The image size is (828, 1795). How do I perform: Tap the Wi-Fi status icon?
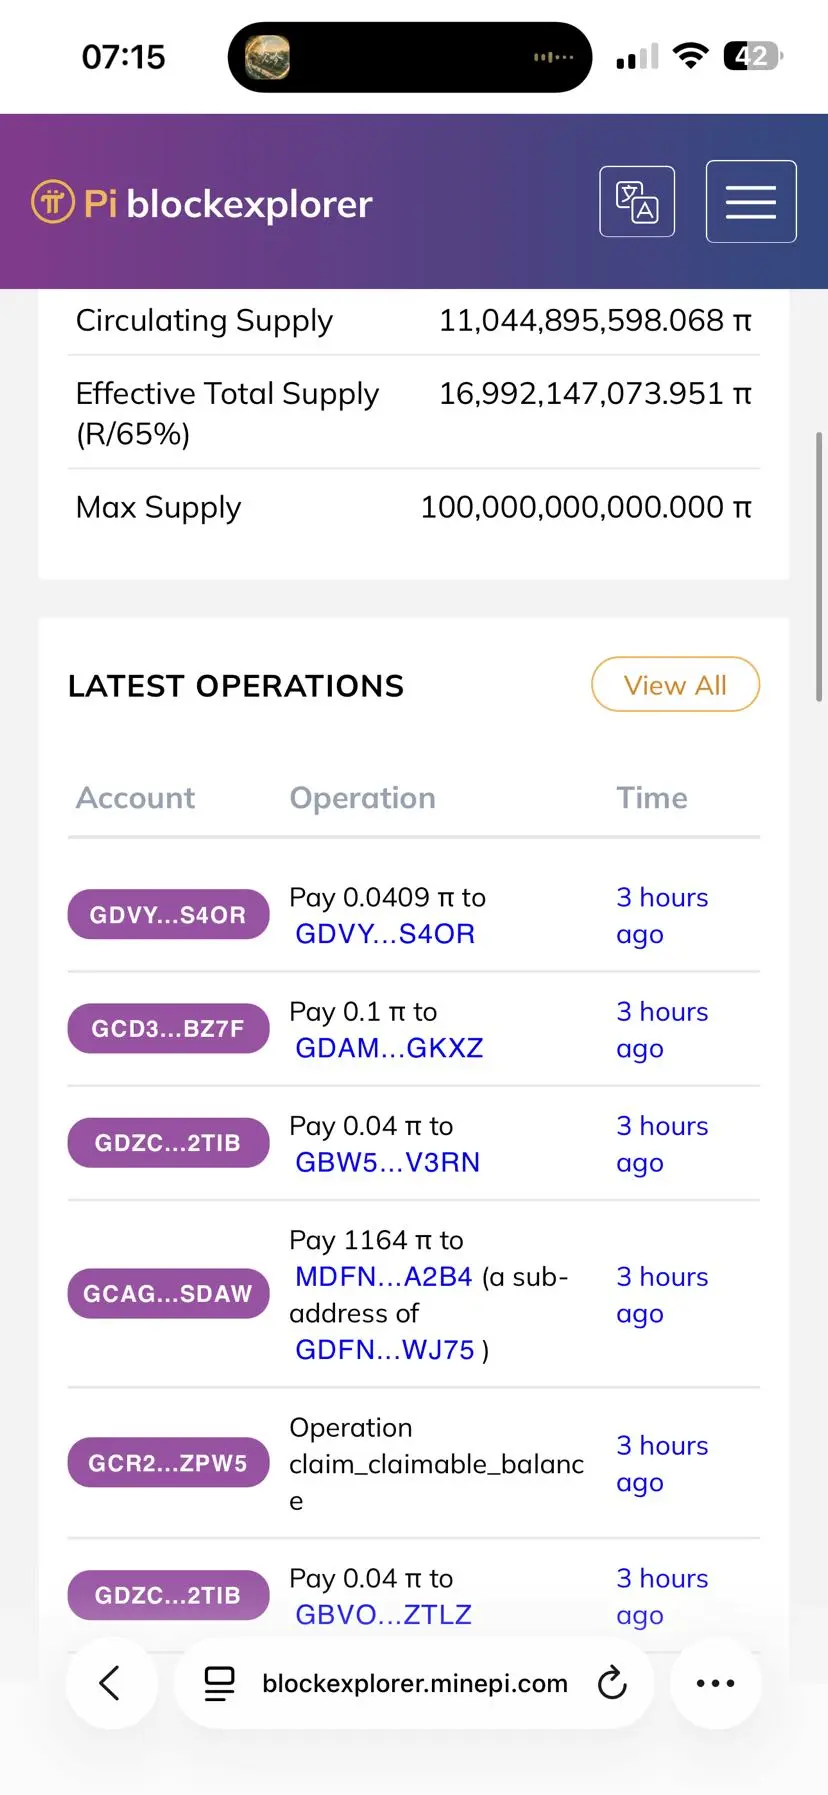tap(690, 56)
